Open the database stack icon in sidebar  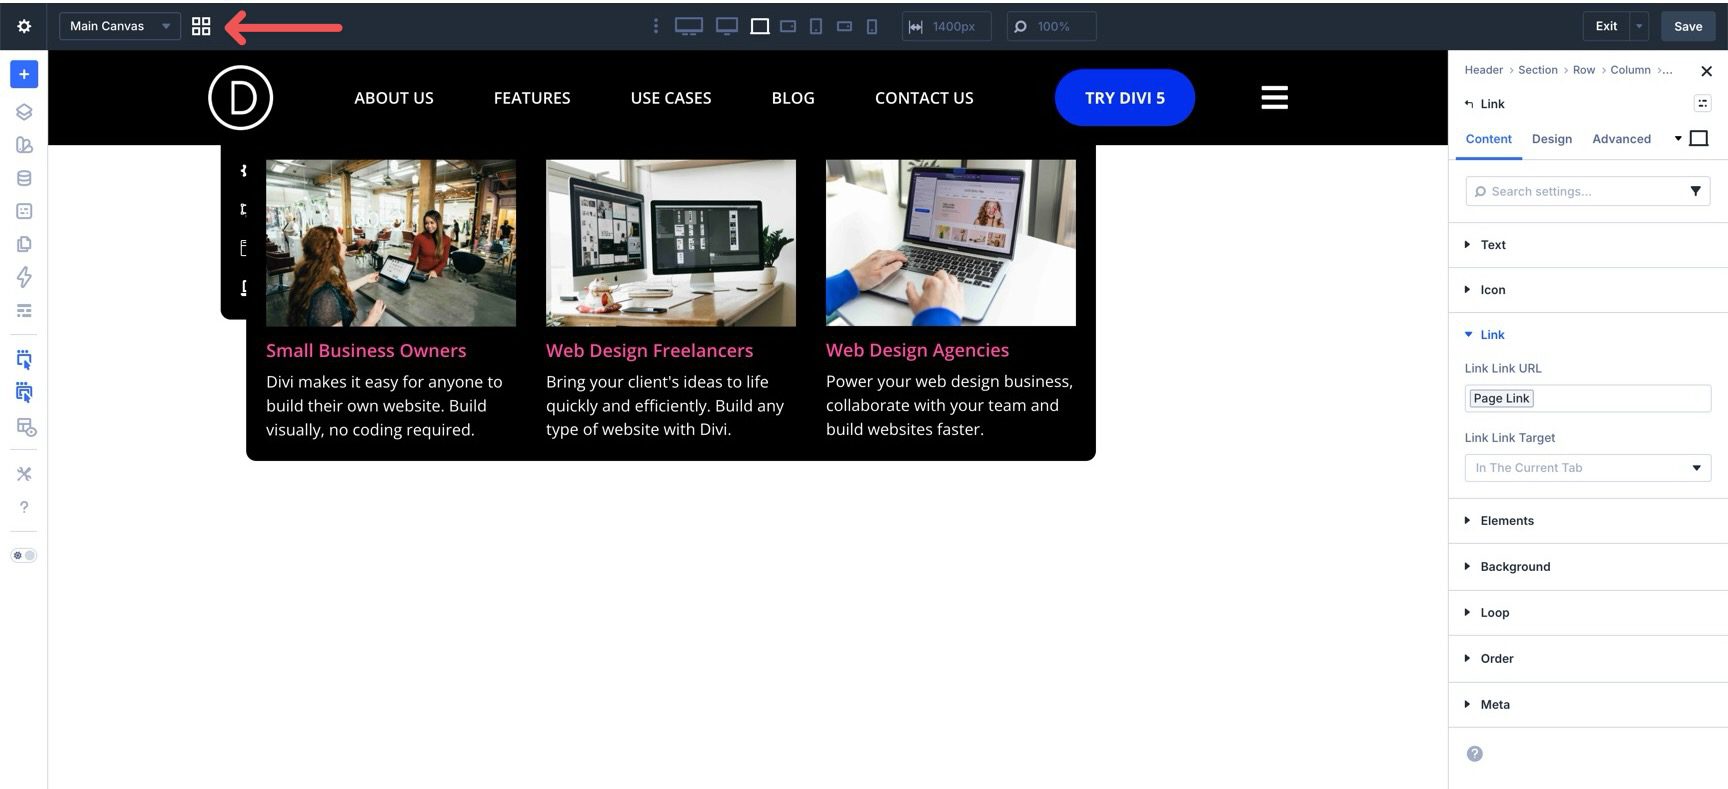tap(24, 178)
